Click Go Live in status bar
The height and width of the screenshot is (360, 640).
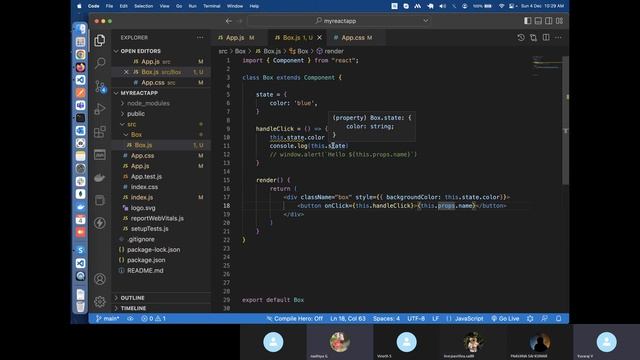[505, 318]
